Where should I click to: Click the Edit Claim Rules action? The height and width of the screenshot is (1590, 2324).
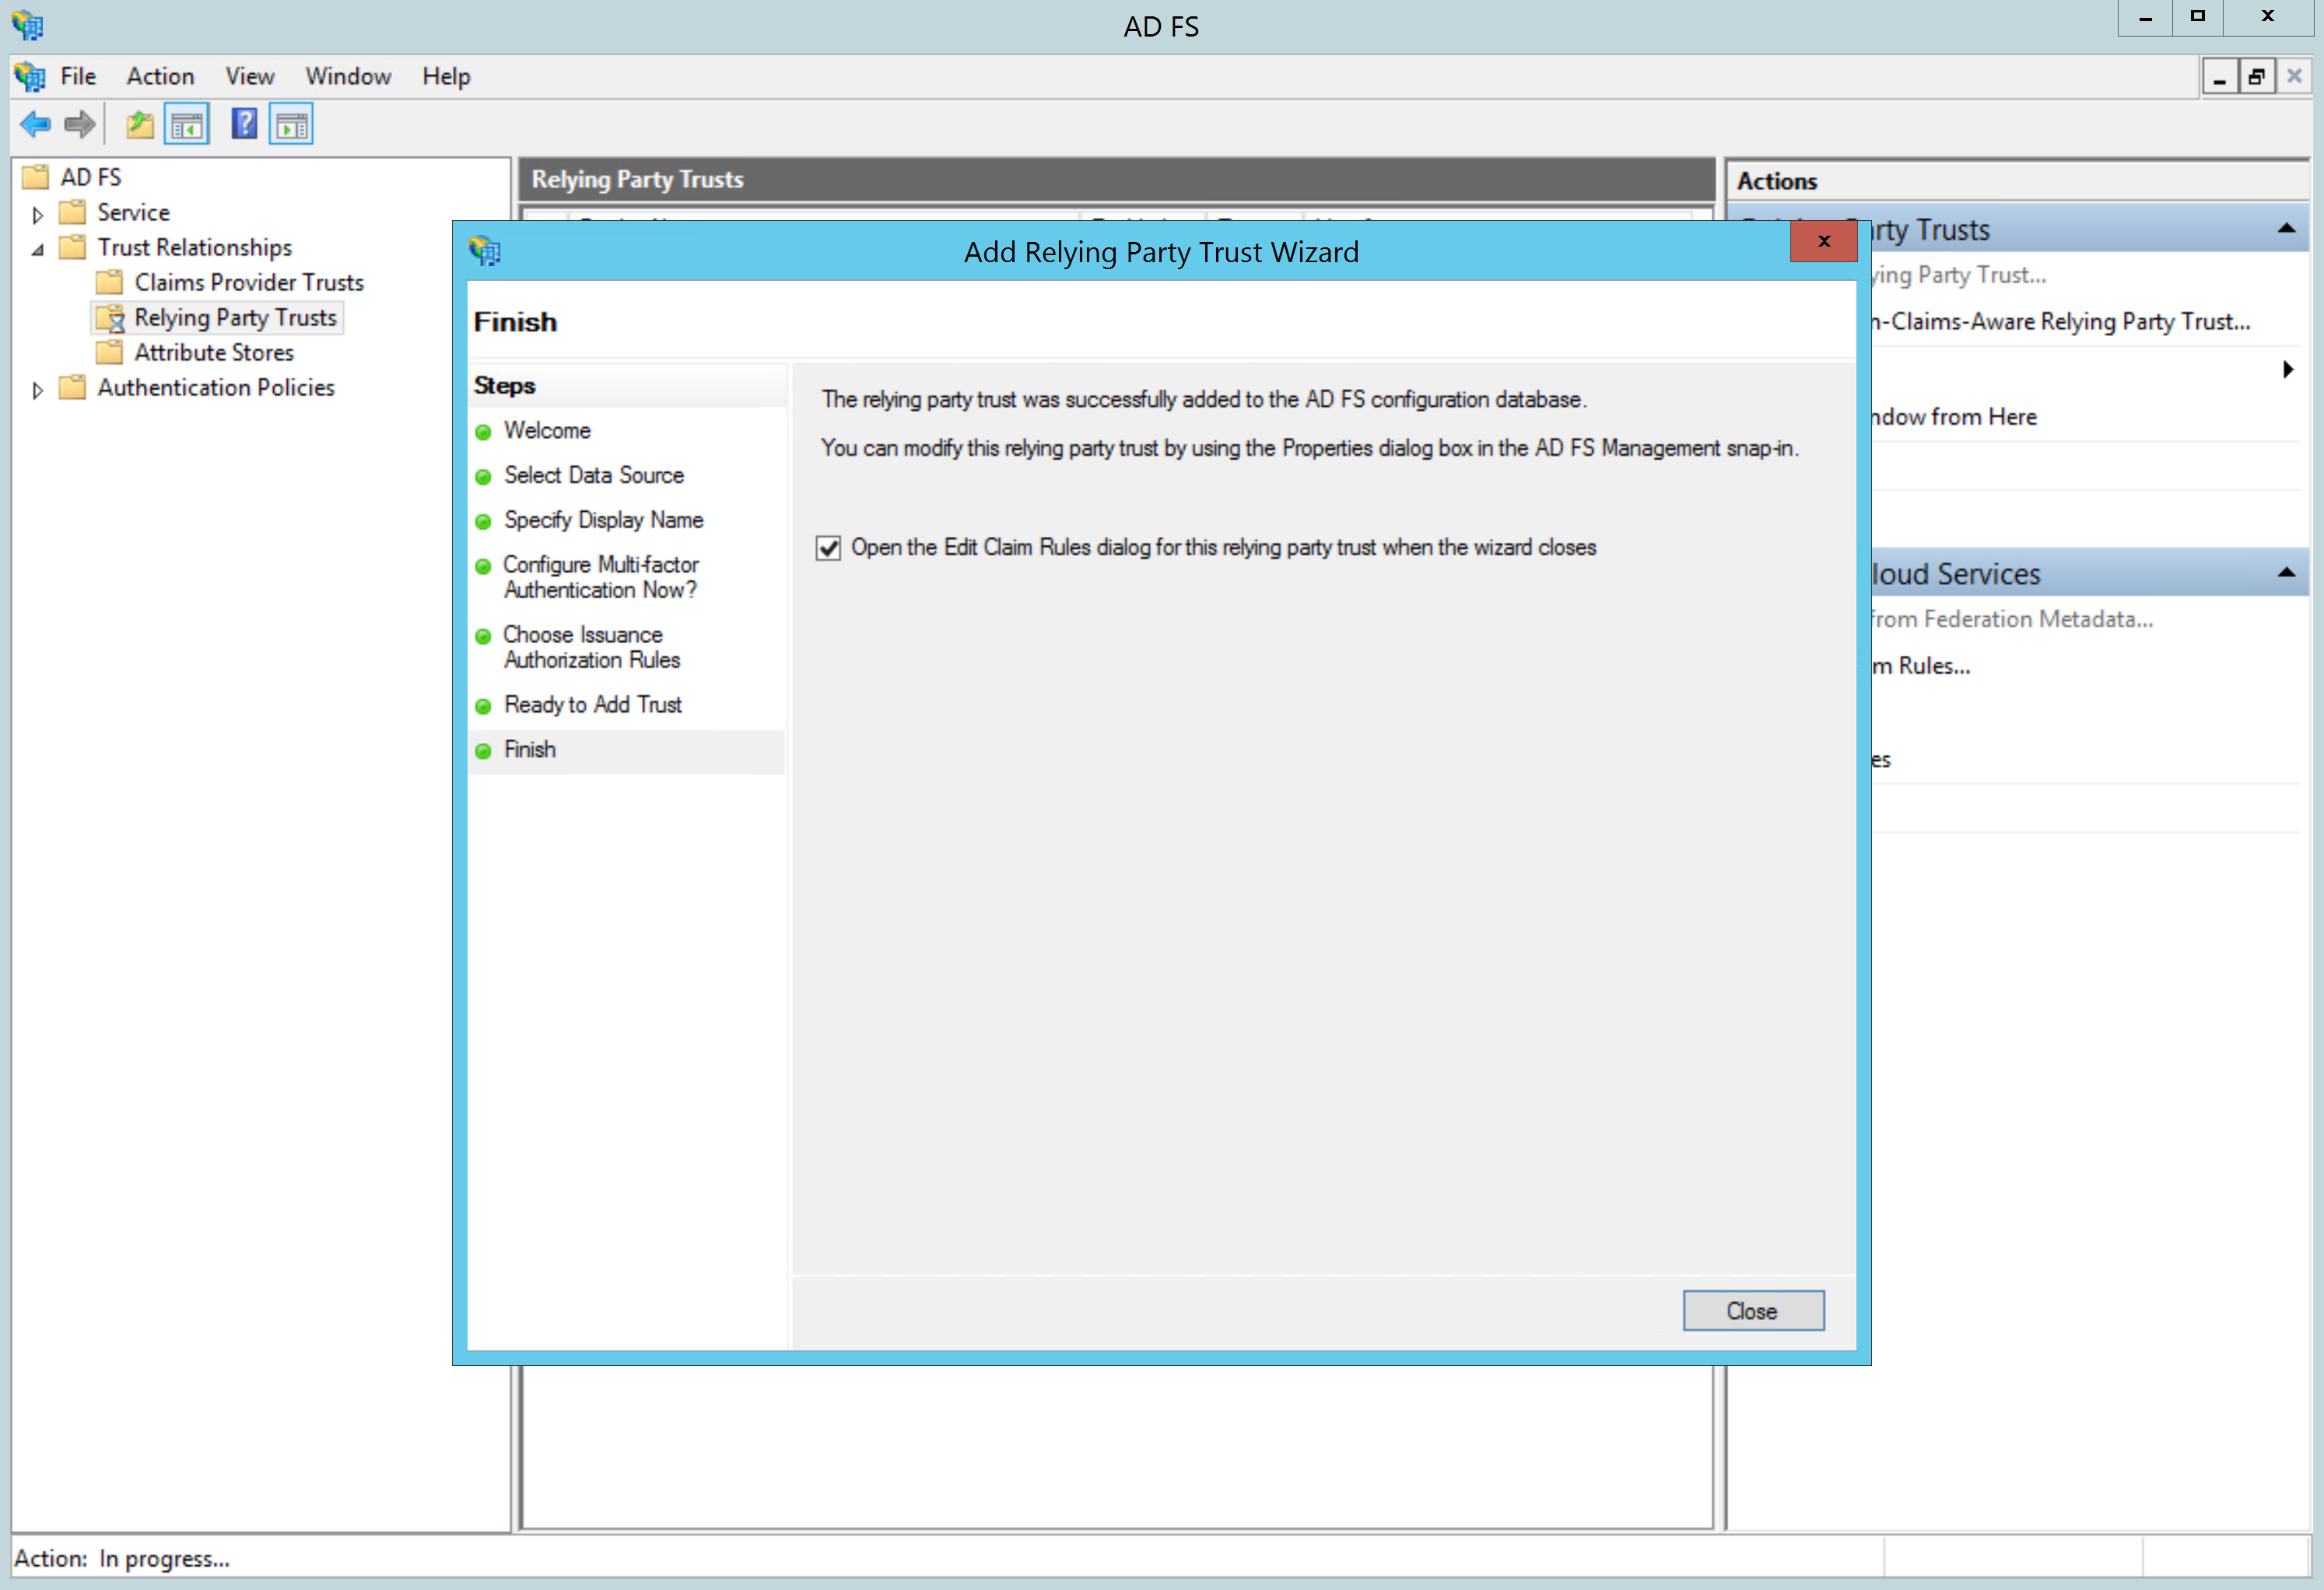pos(1921,665)
